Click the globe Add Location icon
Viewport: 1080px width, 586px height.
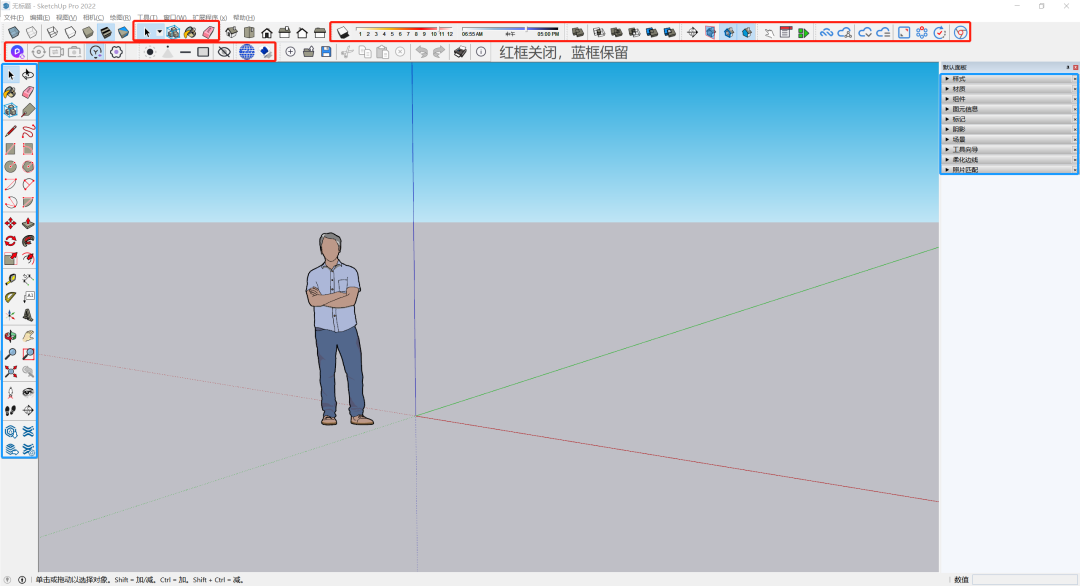click(247, 52)
